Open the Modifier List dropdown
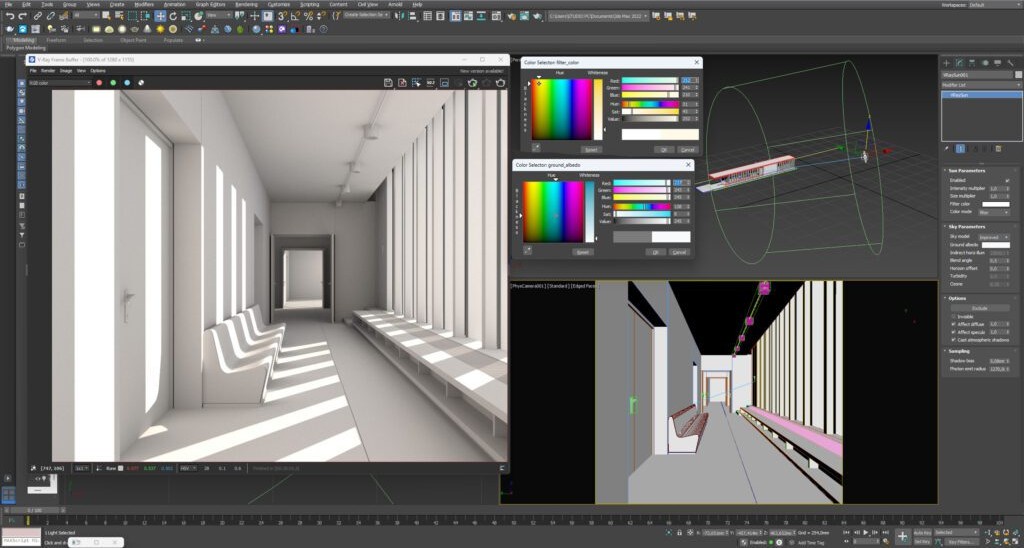Screen dimensions: 1024x548 (981, 85)
